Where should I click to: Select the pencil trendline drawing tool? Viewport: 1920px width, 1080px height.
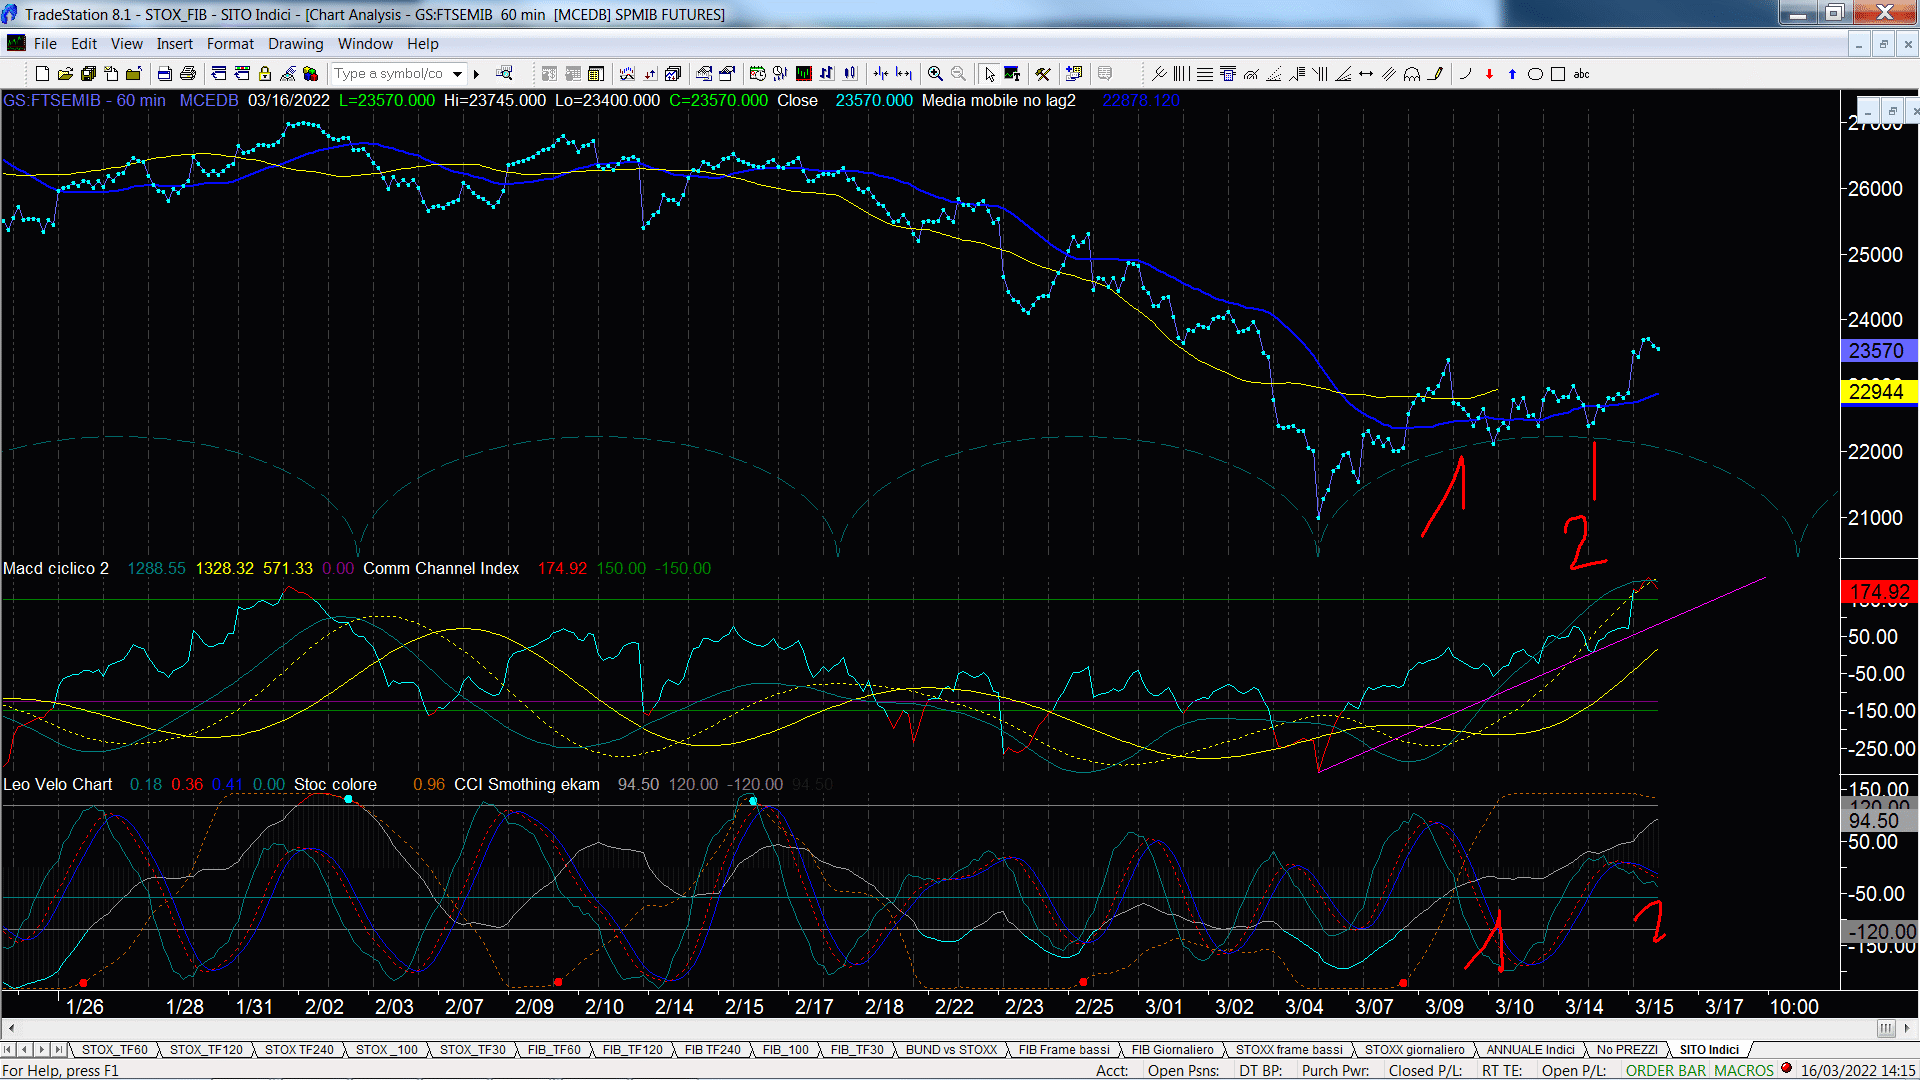(x=1435, y=74)
